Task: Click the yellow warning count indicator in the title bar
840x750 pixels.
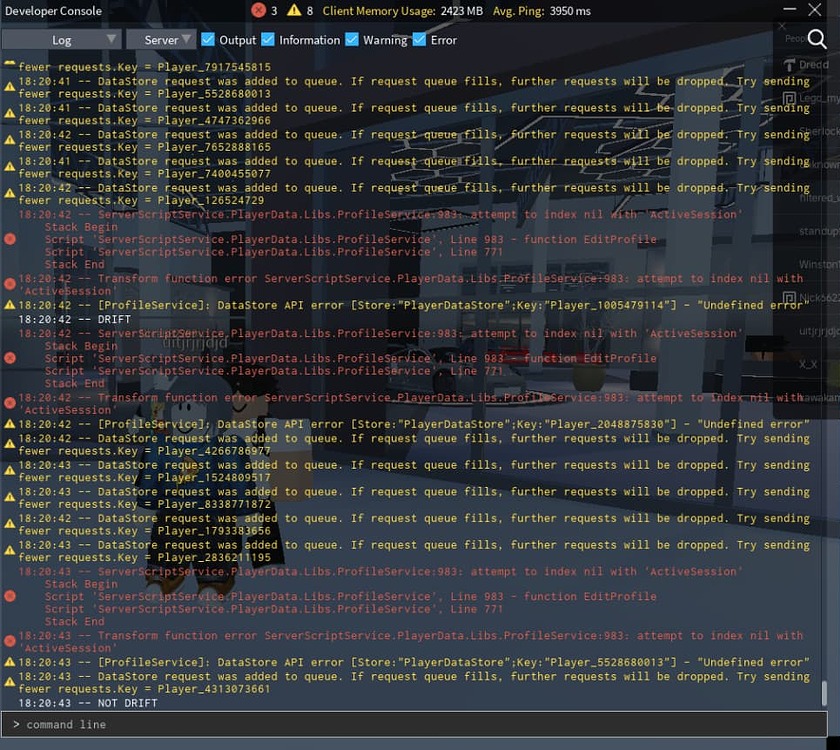Action: click(x=293, y=11)
